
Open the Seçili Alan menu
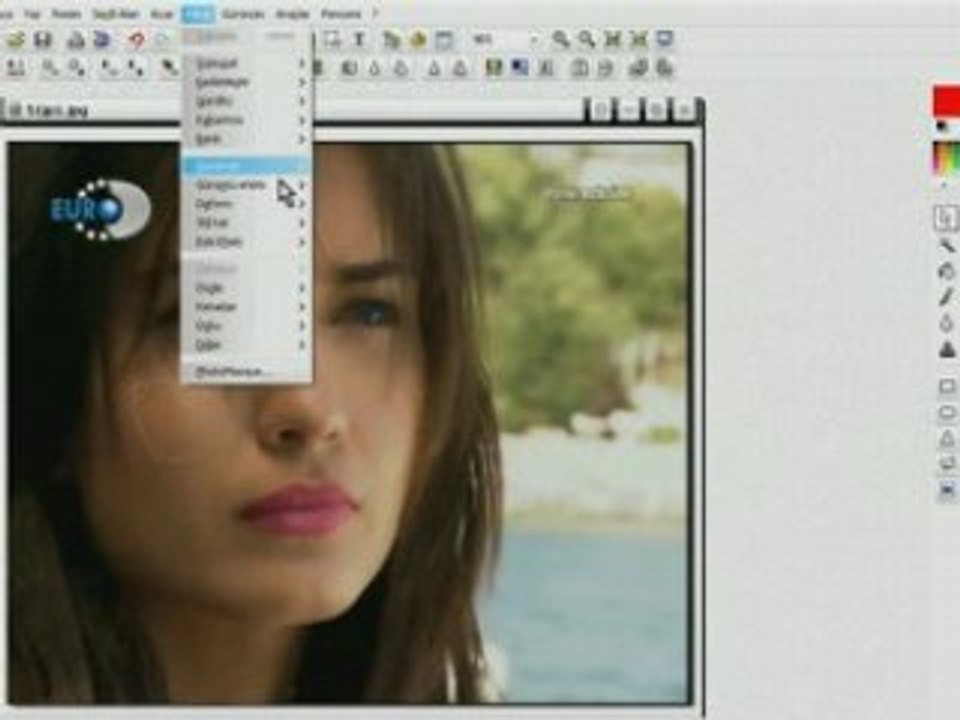115,13
